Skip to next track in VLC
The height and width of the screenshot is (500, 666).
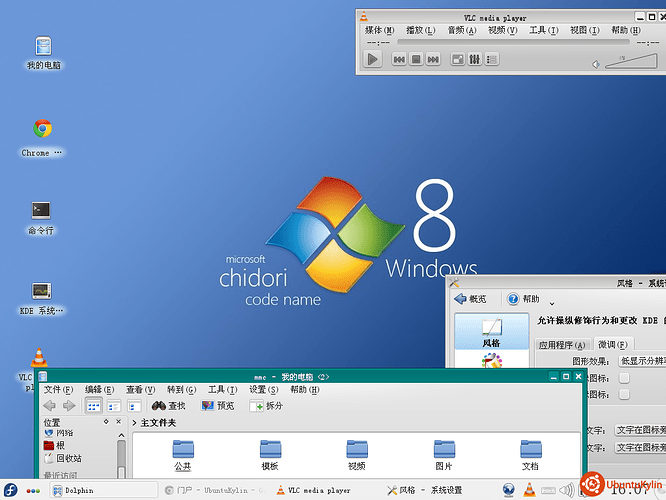pos(433,59)
